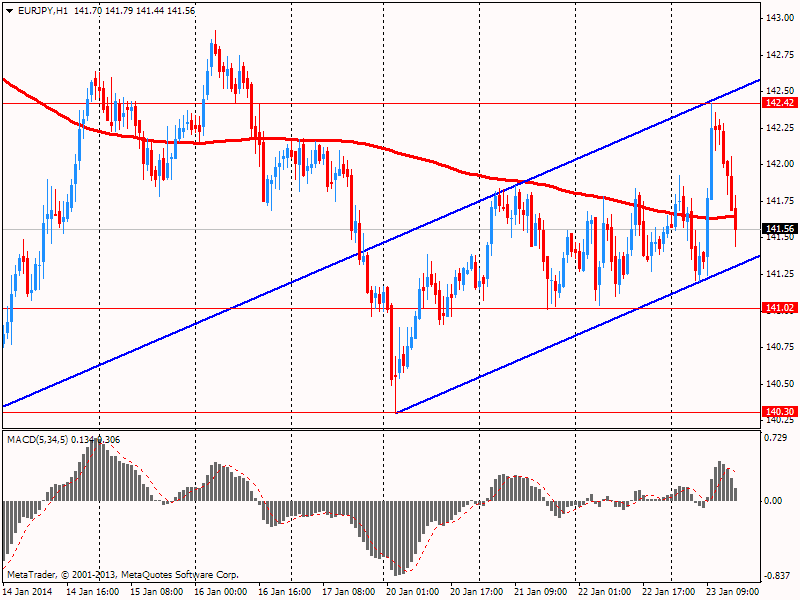The height and width of the screenshot is (600, 800).
Task: Click the 142.00 price scale value
Action: [780, 164]
